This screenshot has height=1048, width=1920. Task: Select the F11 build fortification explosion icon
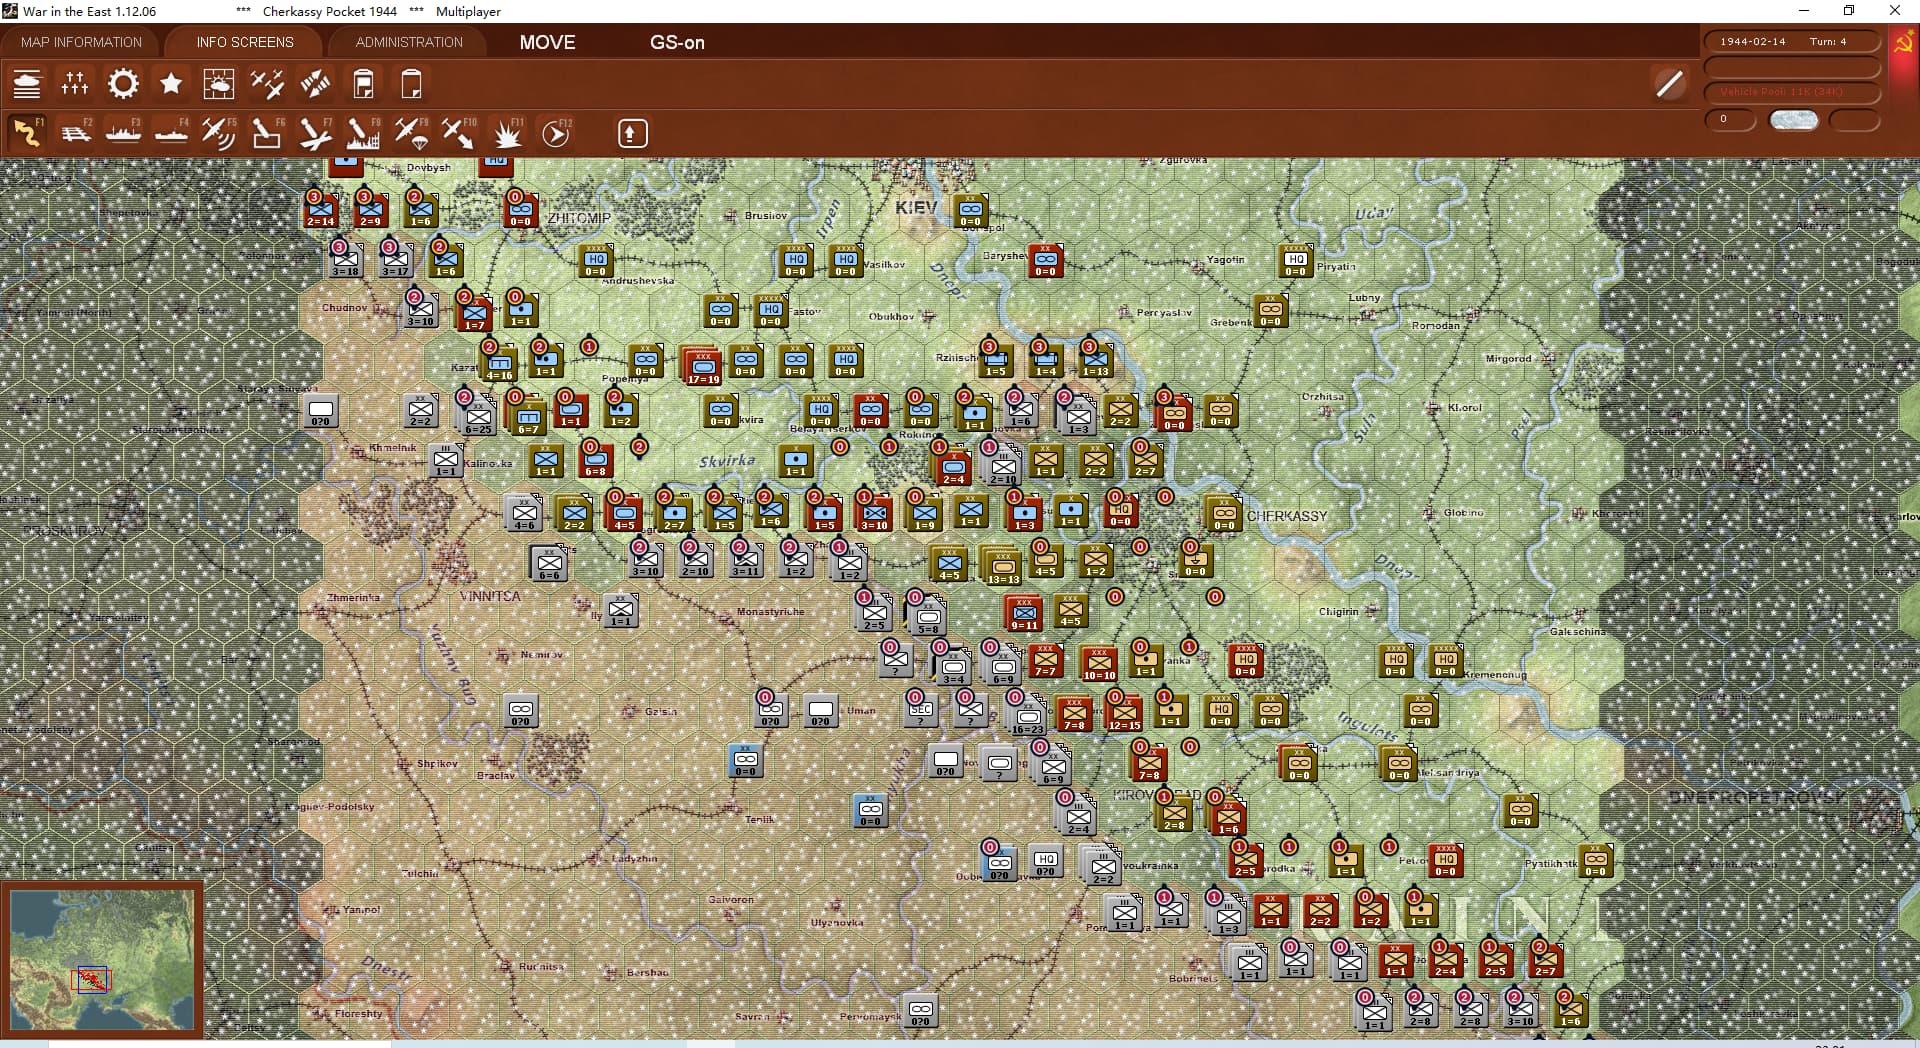(x=507, y=133)
